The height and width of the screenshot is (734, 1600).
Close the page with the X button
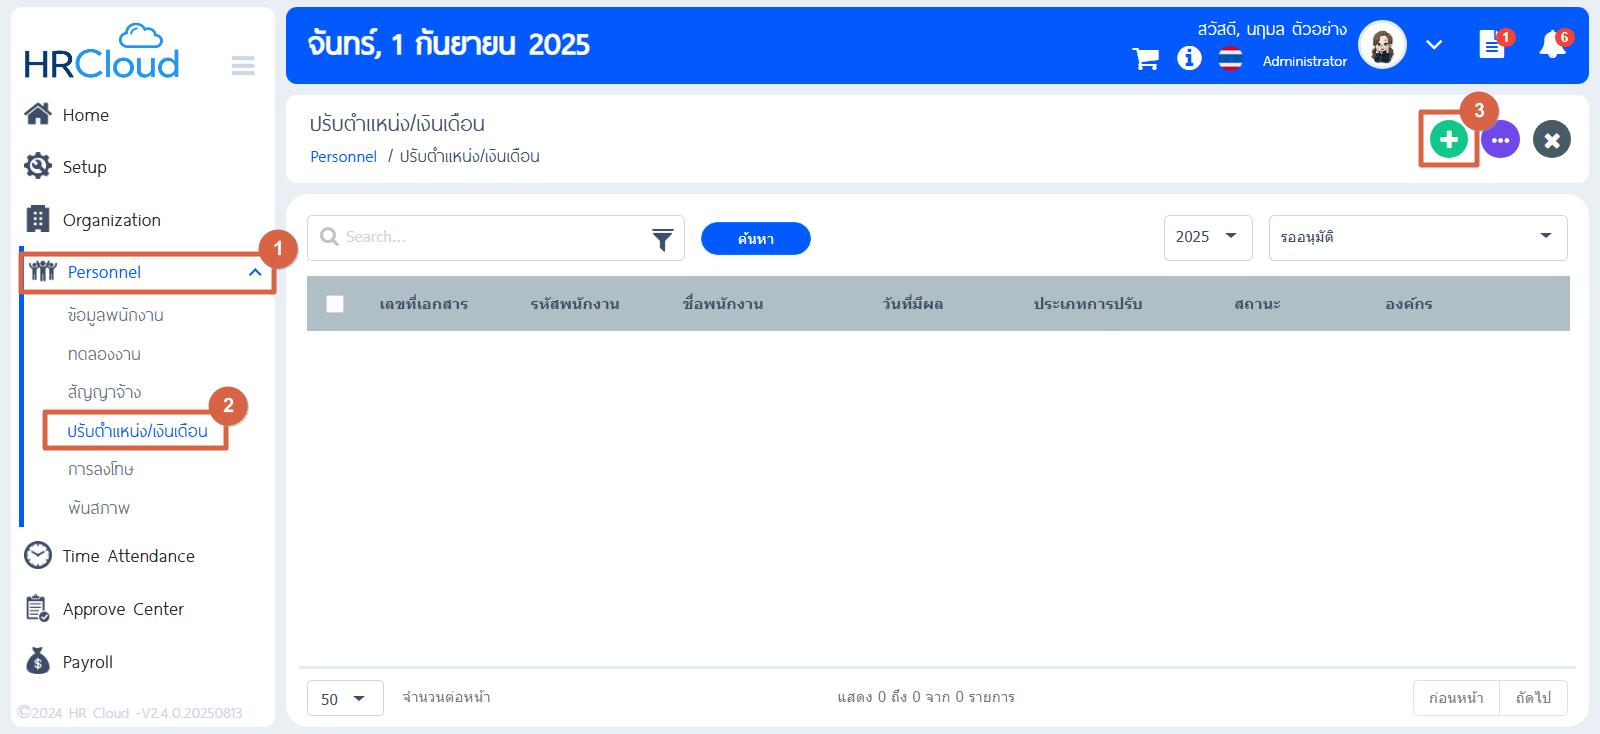coord(1551,140)
